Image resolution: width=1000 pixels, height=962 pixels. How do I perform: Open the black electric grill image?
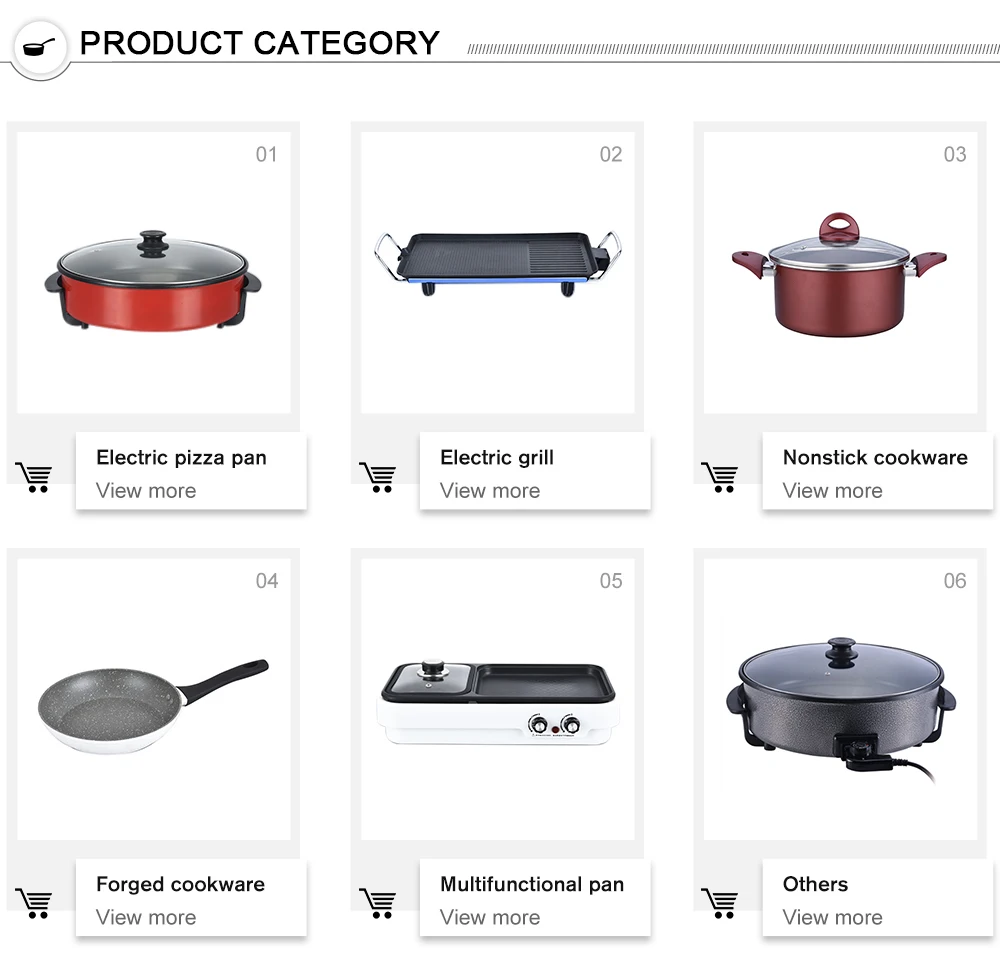pyautogui.click(x=497, y=263)
